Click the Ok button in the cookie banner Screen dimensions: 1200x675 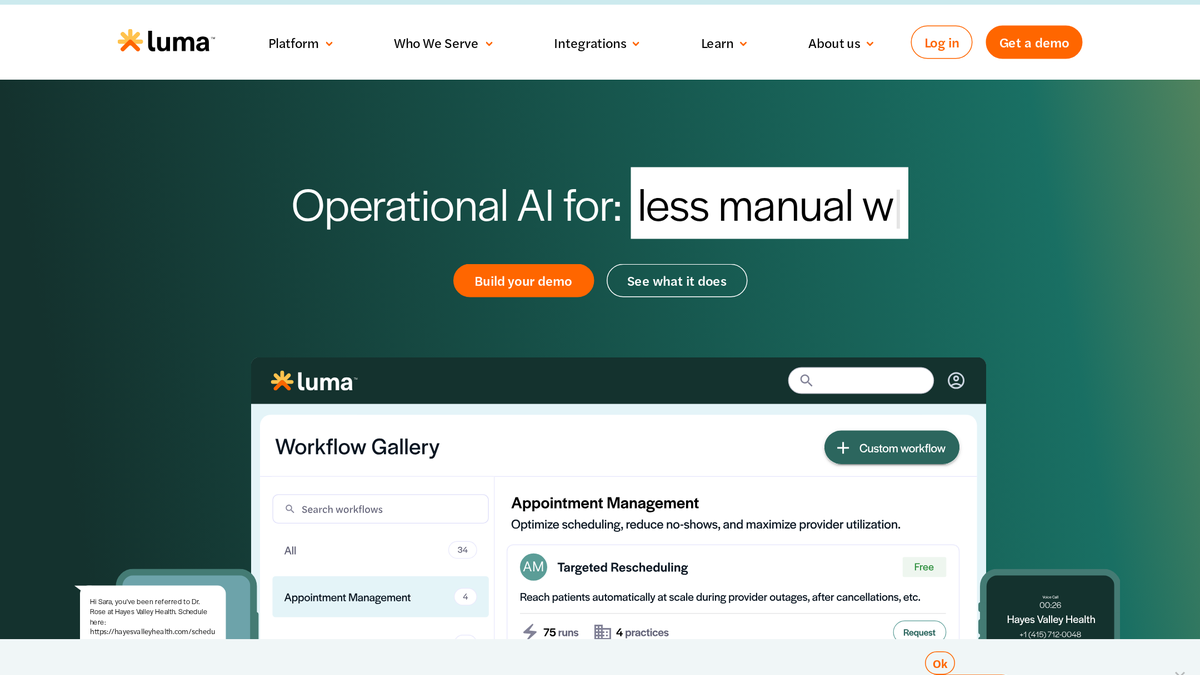940,663
